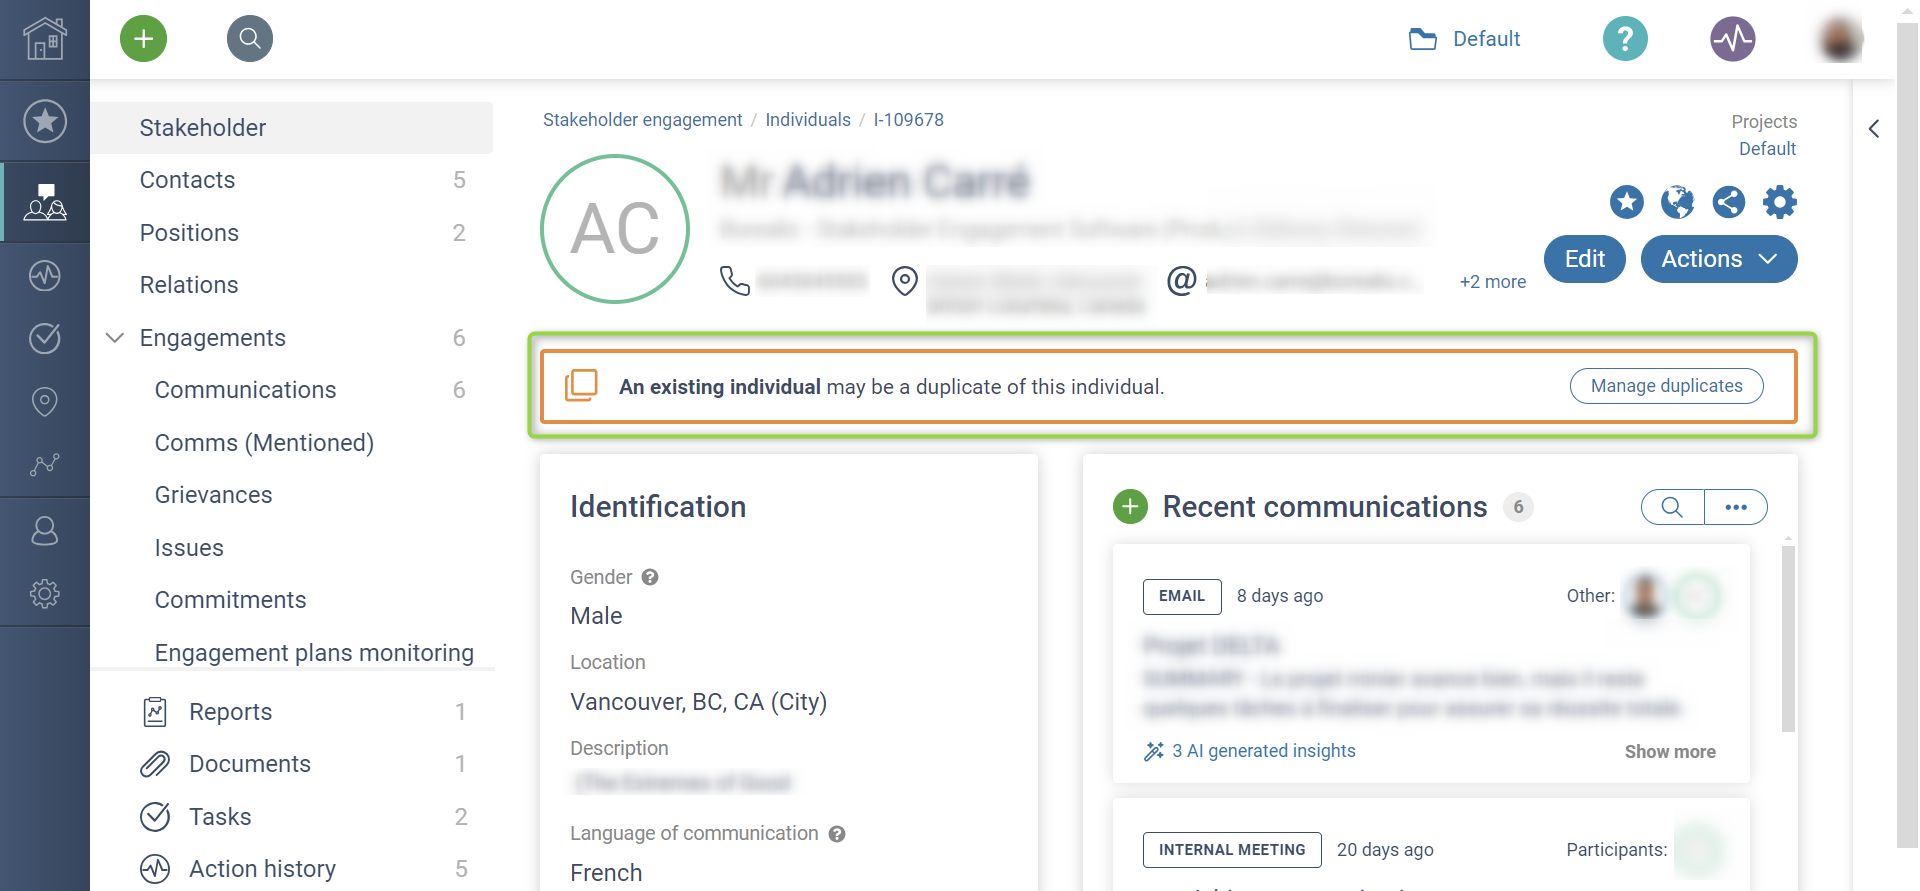1920x891 pixels.
Task: Collapse the Engagements tree section
Action: click(115, 338)
